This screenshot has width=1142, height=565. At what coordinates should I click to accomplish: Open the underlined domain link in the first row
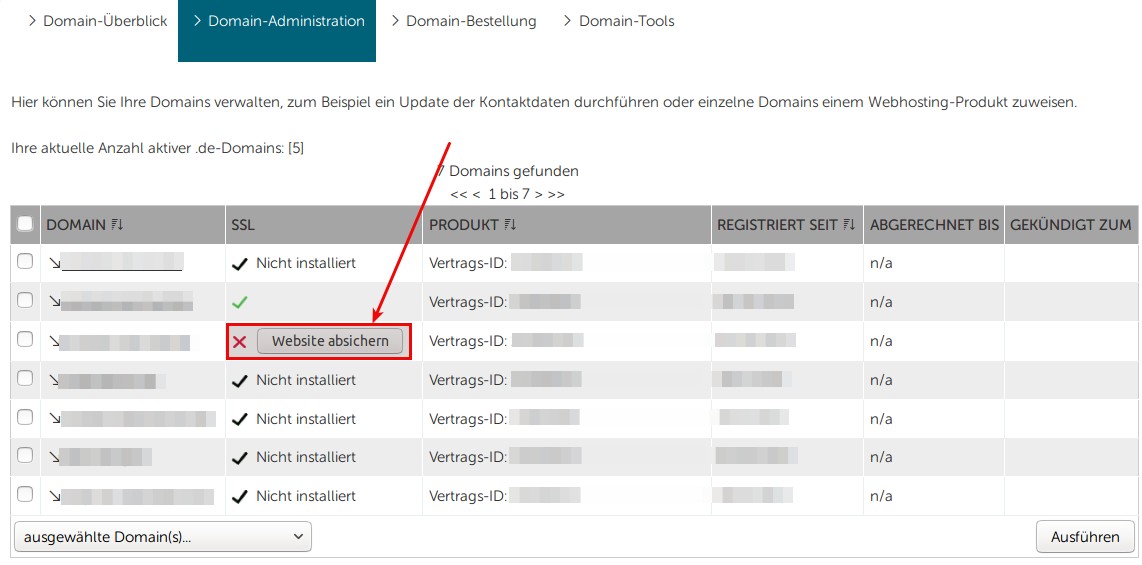tap(122, 263)
